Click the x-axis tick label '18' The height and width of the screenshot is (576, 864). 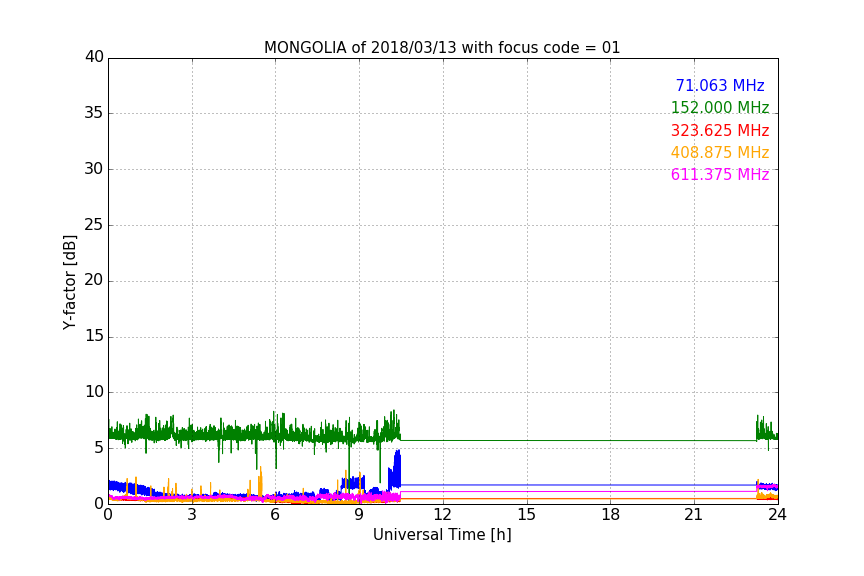click(610, 515)
